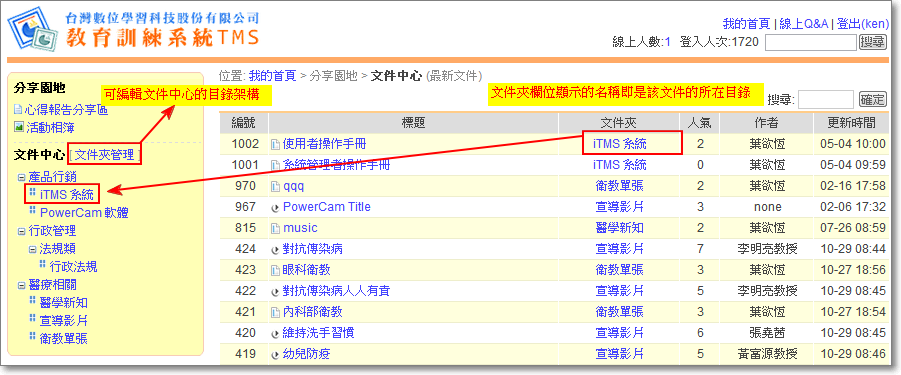Select 衛教單張 folder in sidebar tree
The image size is (901, 375).
click(x=63, y=339)
